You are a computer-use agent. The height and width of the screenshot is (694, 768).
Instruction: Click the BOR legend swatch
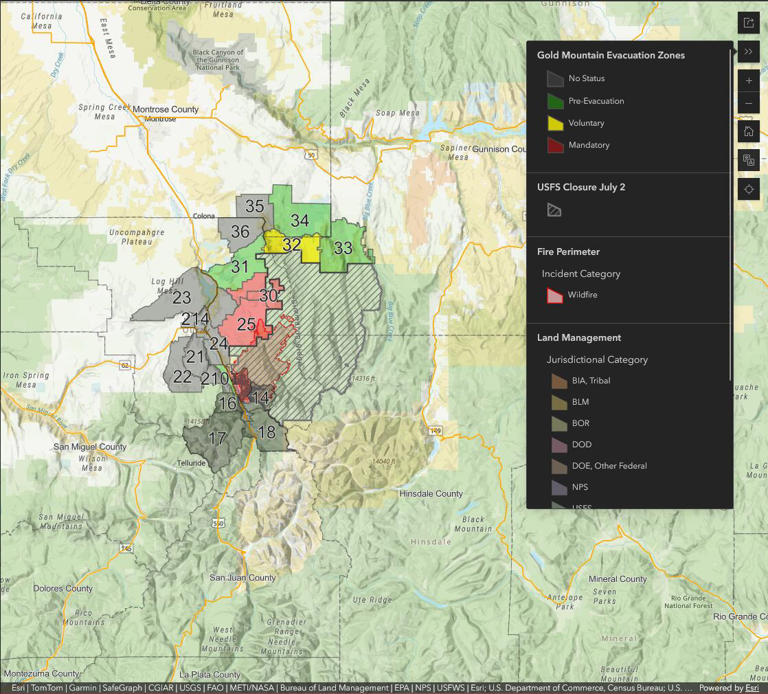559,423
